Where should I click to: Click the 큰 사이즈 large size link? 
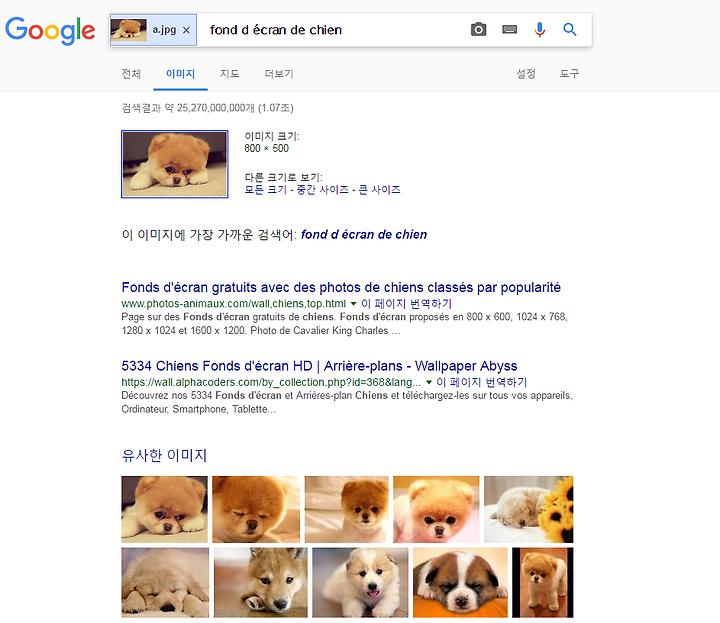pyautogui.click(x=379, y=190)
